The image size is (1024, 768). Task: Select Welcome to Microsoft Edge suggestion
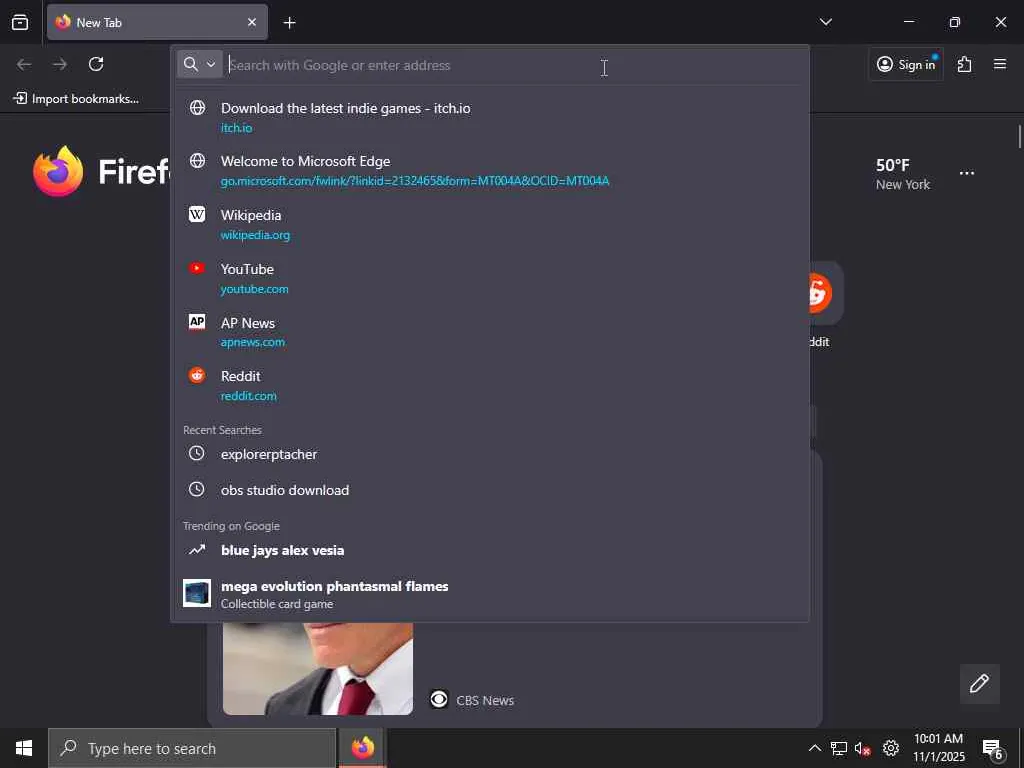click(490, 170)
